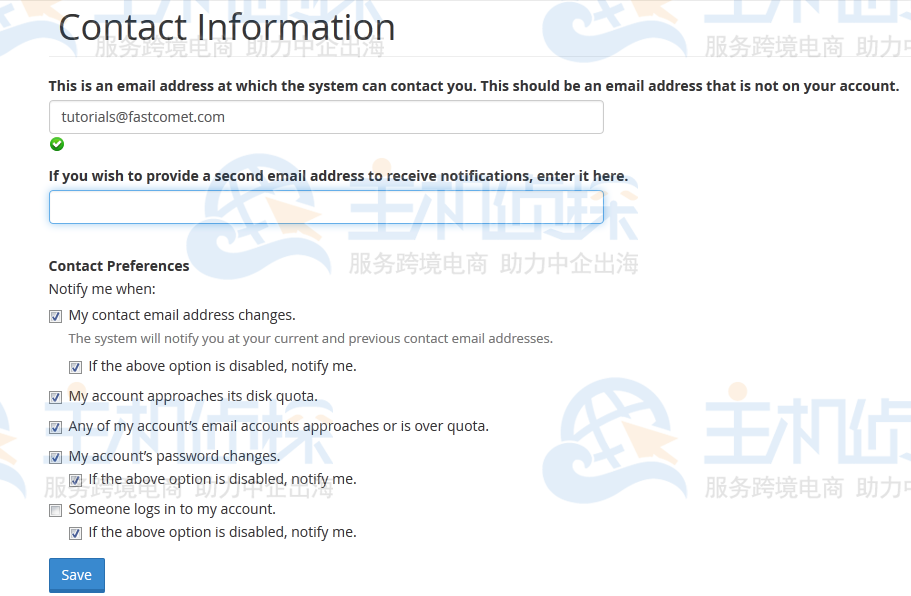Image resolution: width=911 pixels, height=596 pixels.
Task: Click the label about providing a second email address
Action: click(338, 176)
